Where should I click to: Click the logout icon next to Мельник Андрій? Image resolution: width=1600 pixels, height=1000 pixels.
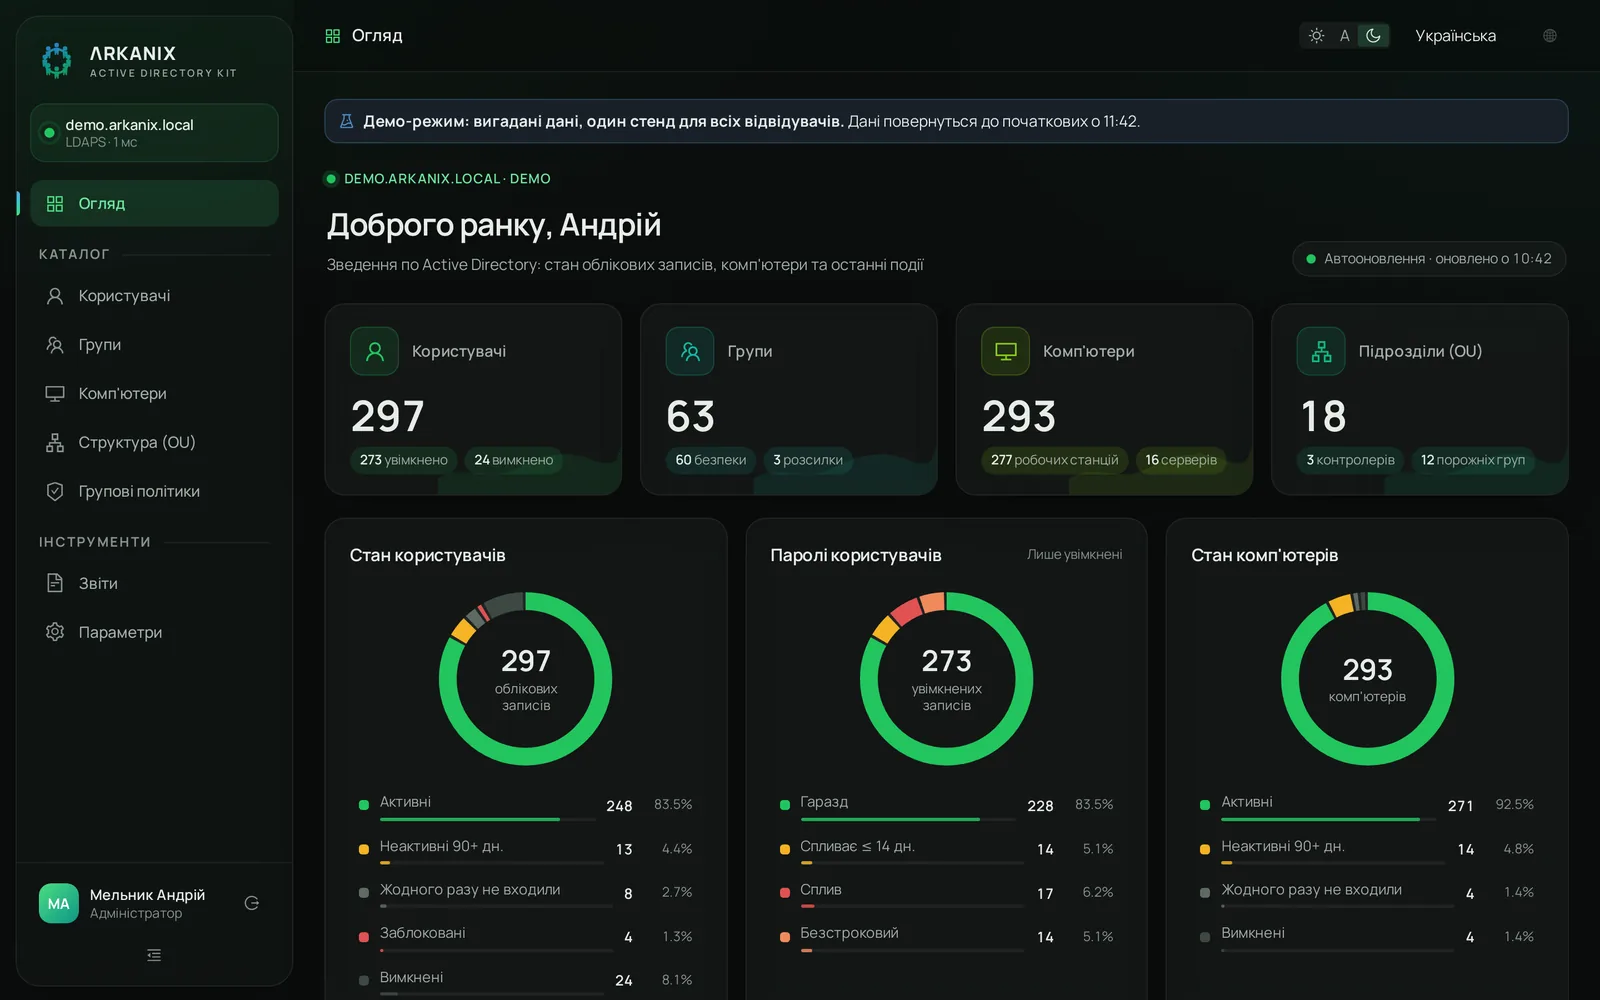(x=252, y=903)
